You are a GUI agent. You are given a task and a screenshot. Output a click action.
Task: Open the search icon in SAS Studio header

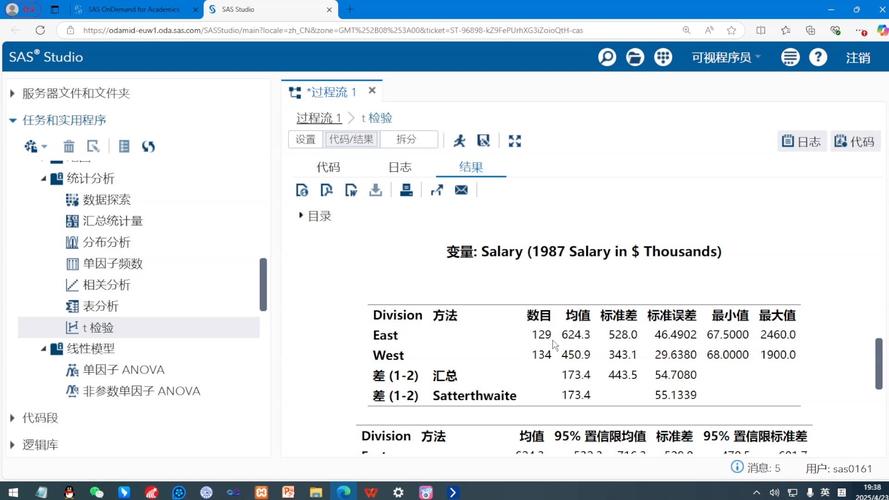pyautogui.click(x=607, y=57)
